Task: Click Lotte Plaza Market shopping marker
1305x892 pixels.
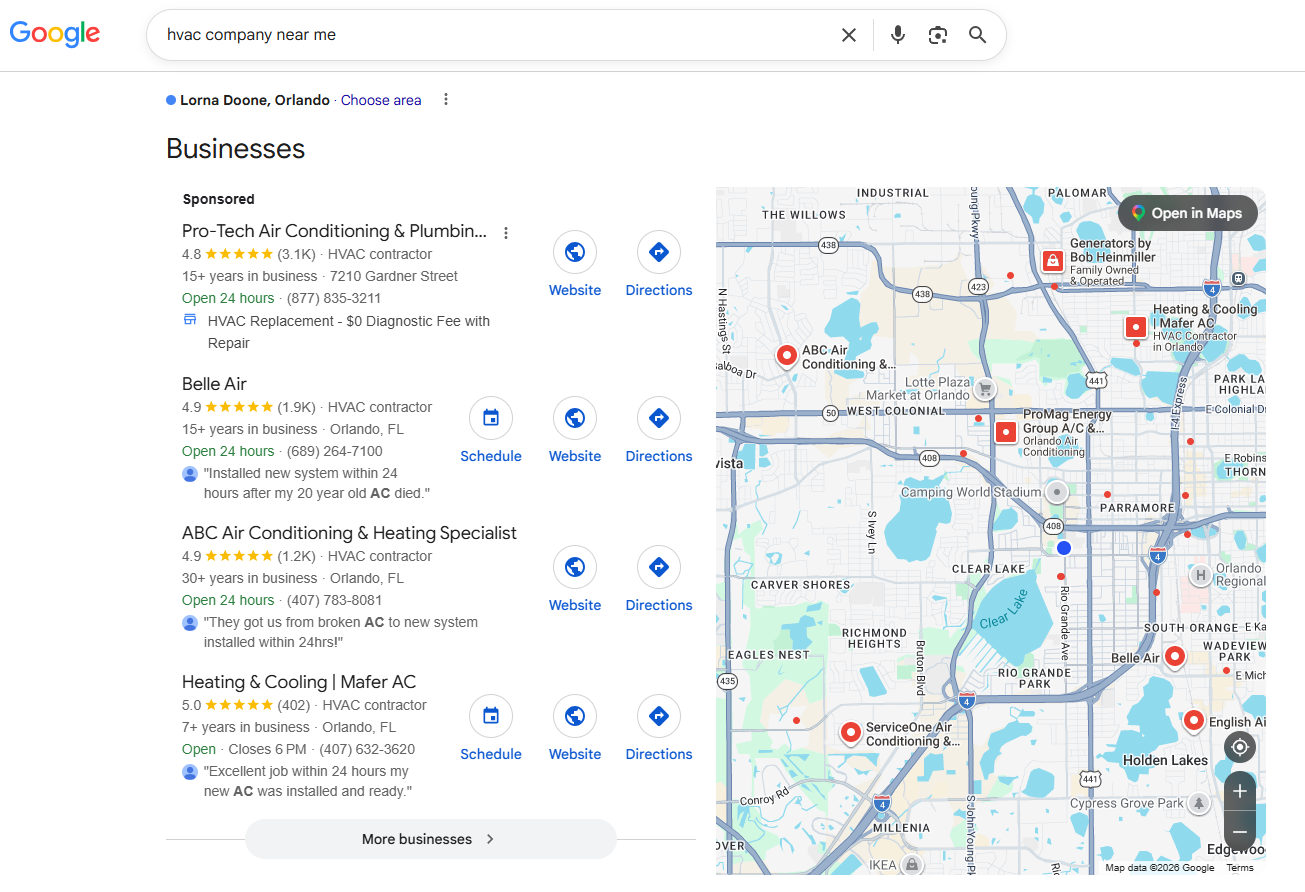Action: tap(985, 389)
